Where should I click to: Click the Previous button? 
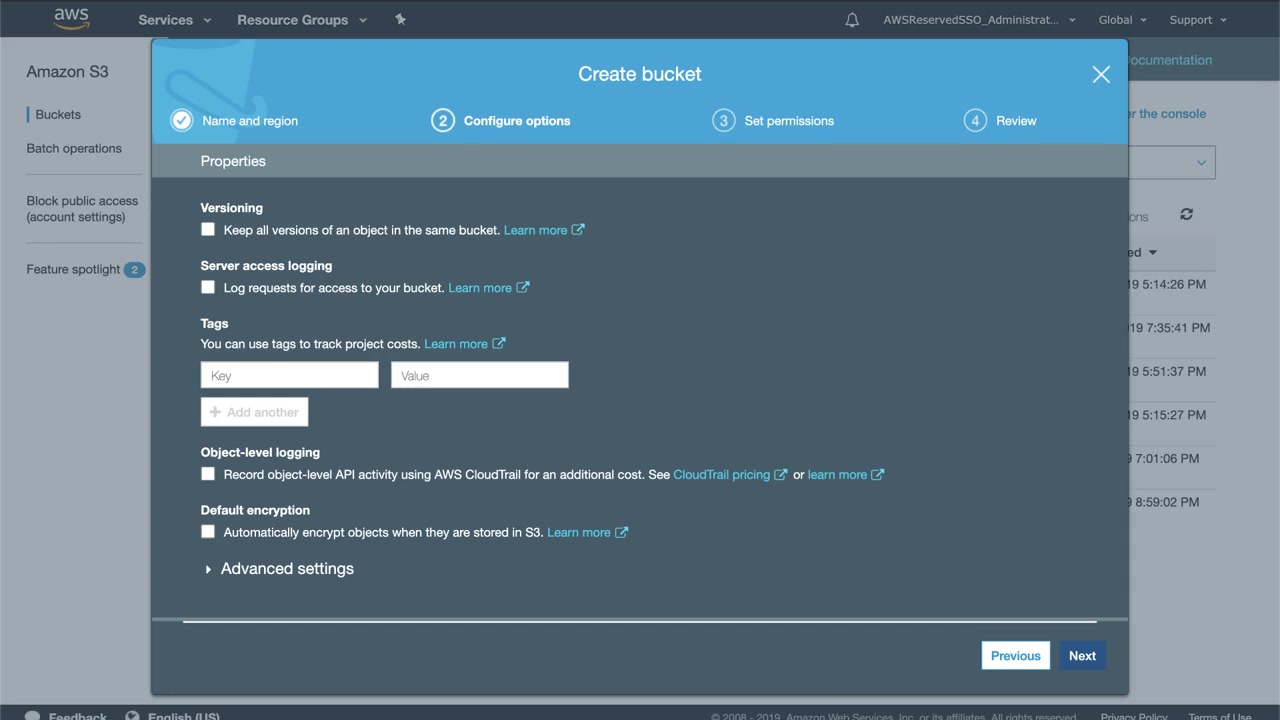pyautogui.click(x=1016, y=656)
